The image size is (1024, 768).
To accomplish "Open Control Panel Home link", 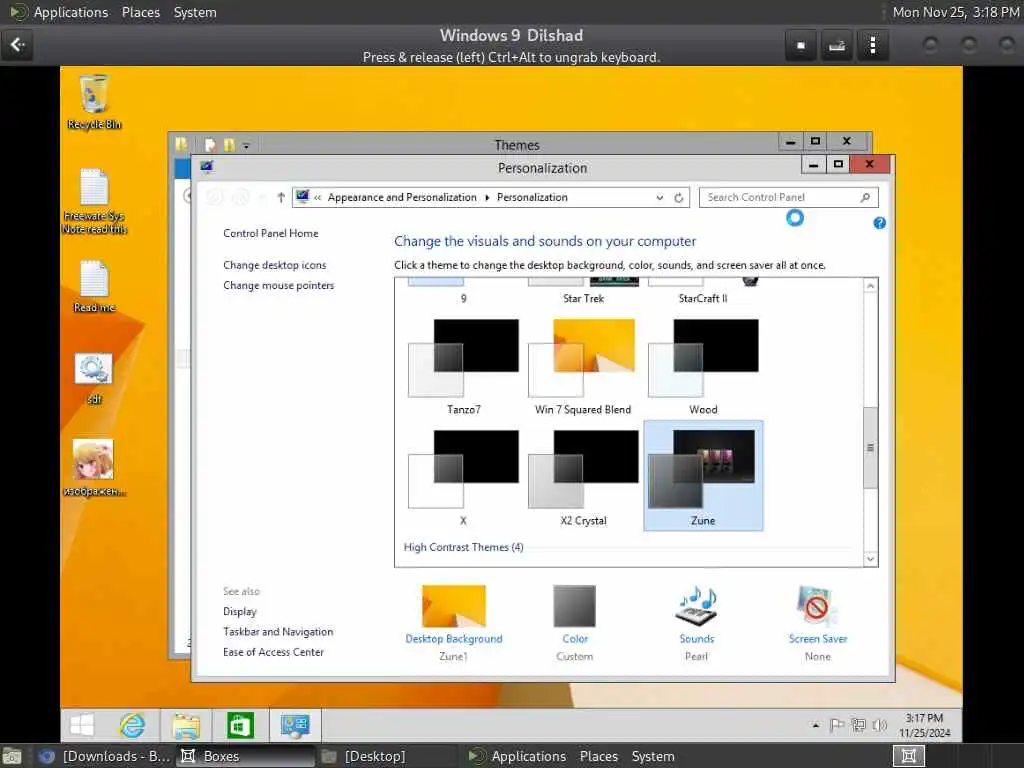I will point(271,233).
